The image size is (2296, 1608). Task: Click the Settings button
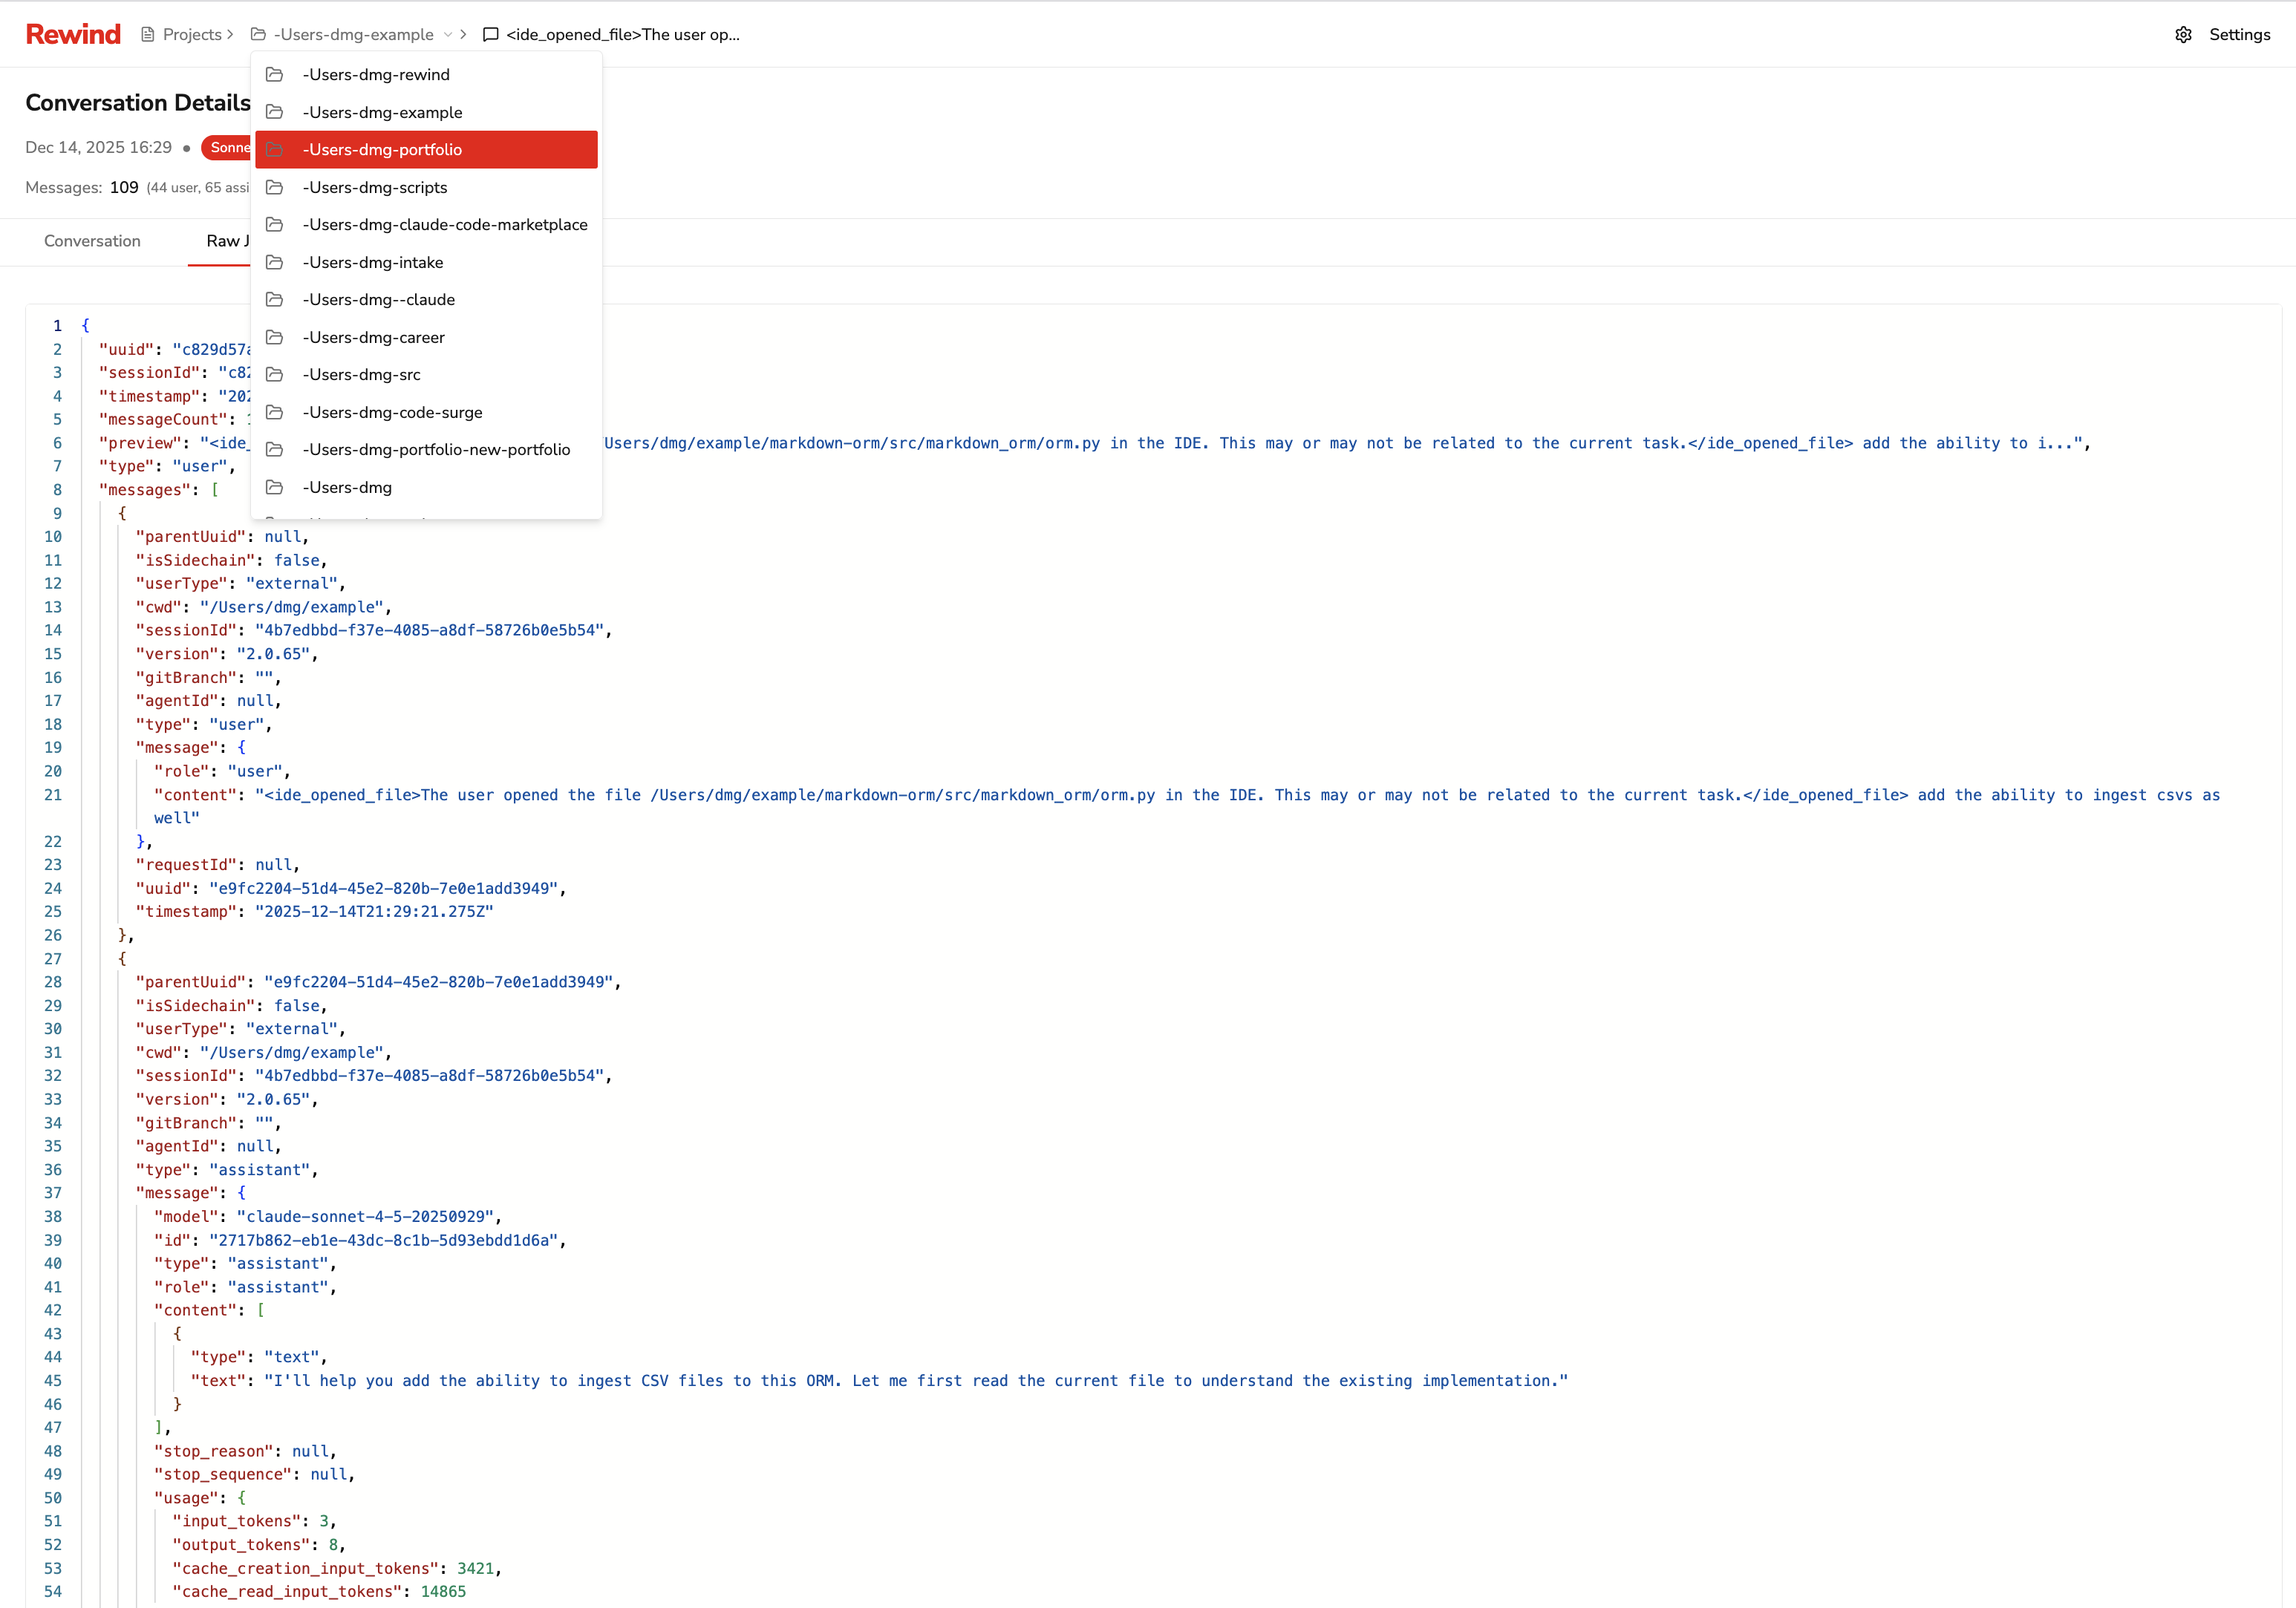click(2241, 33)
